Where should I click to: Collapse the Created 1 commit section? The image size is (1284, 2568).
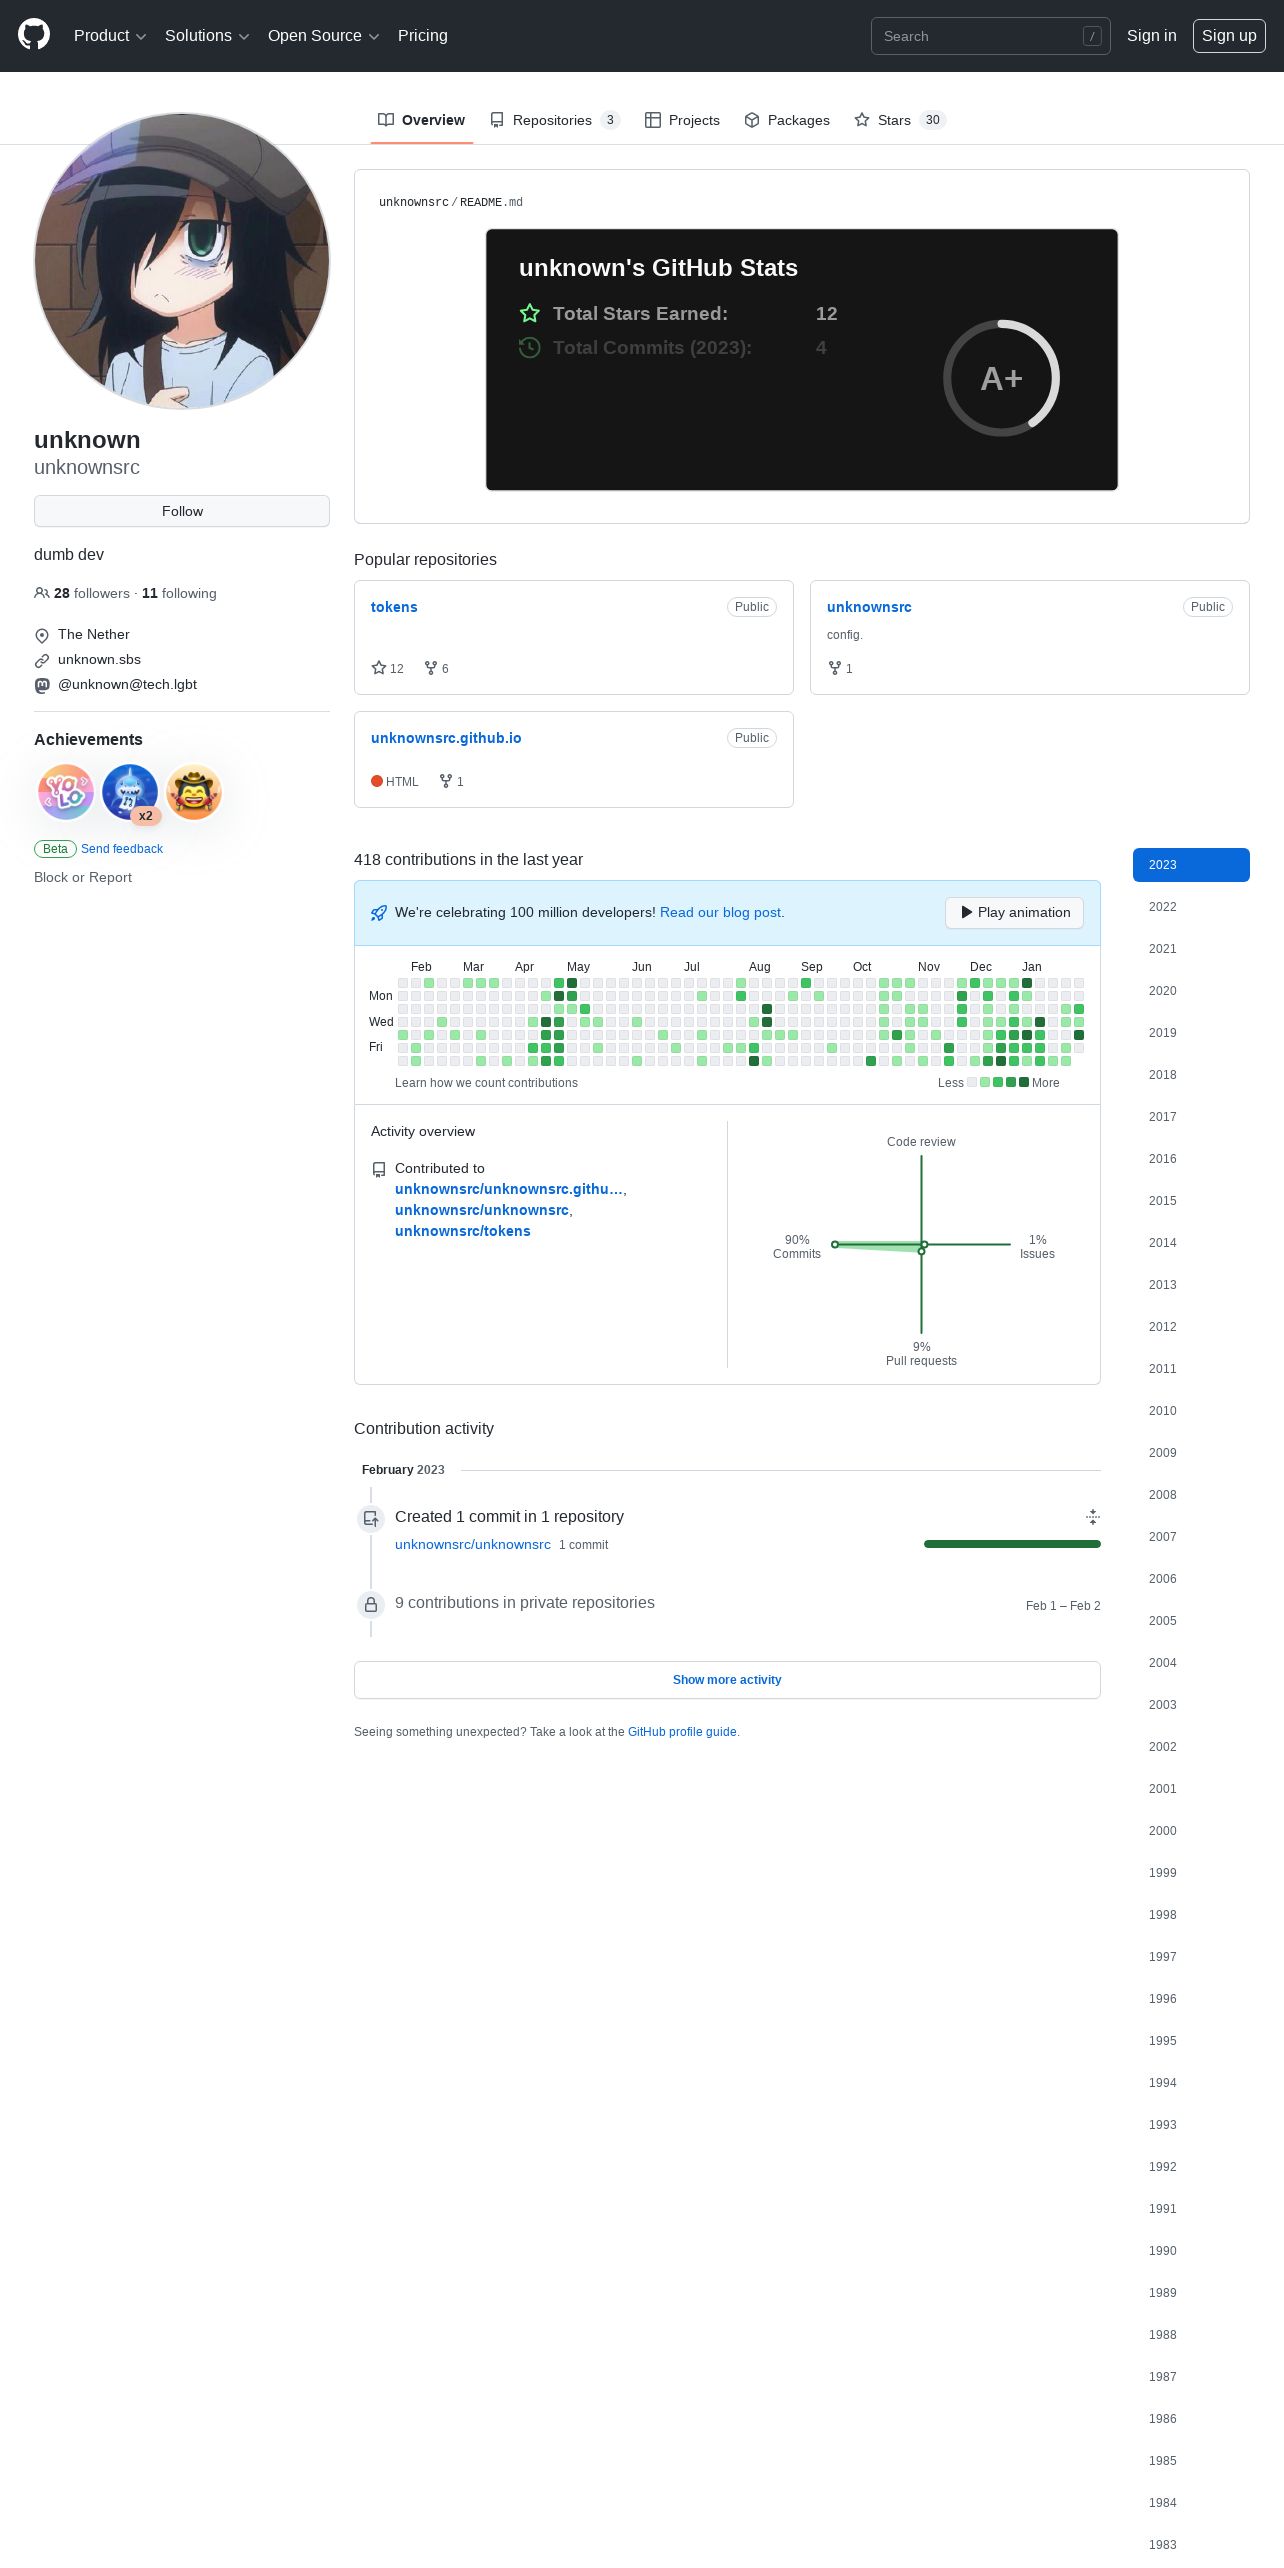(x=1093, y=1517)
